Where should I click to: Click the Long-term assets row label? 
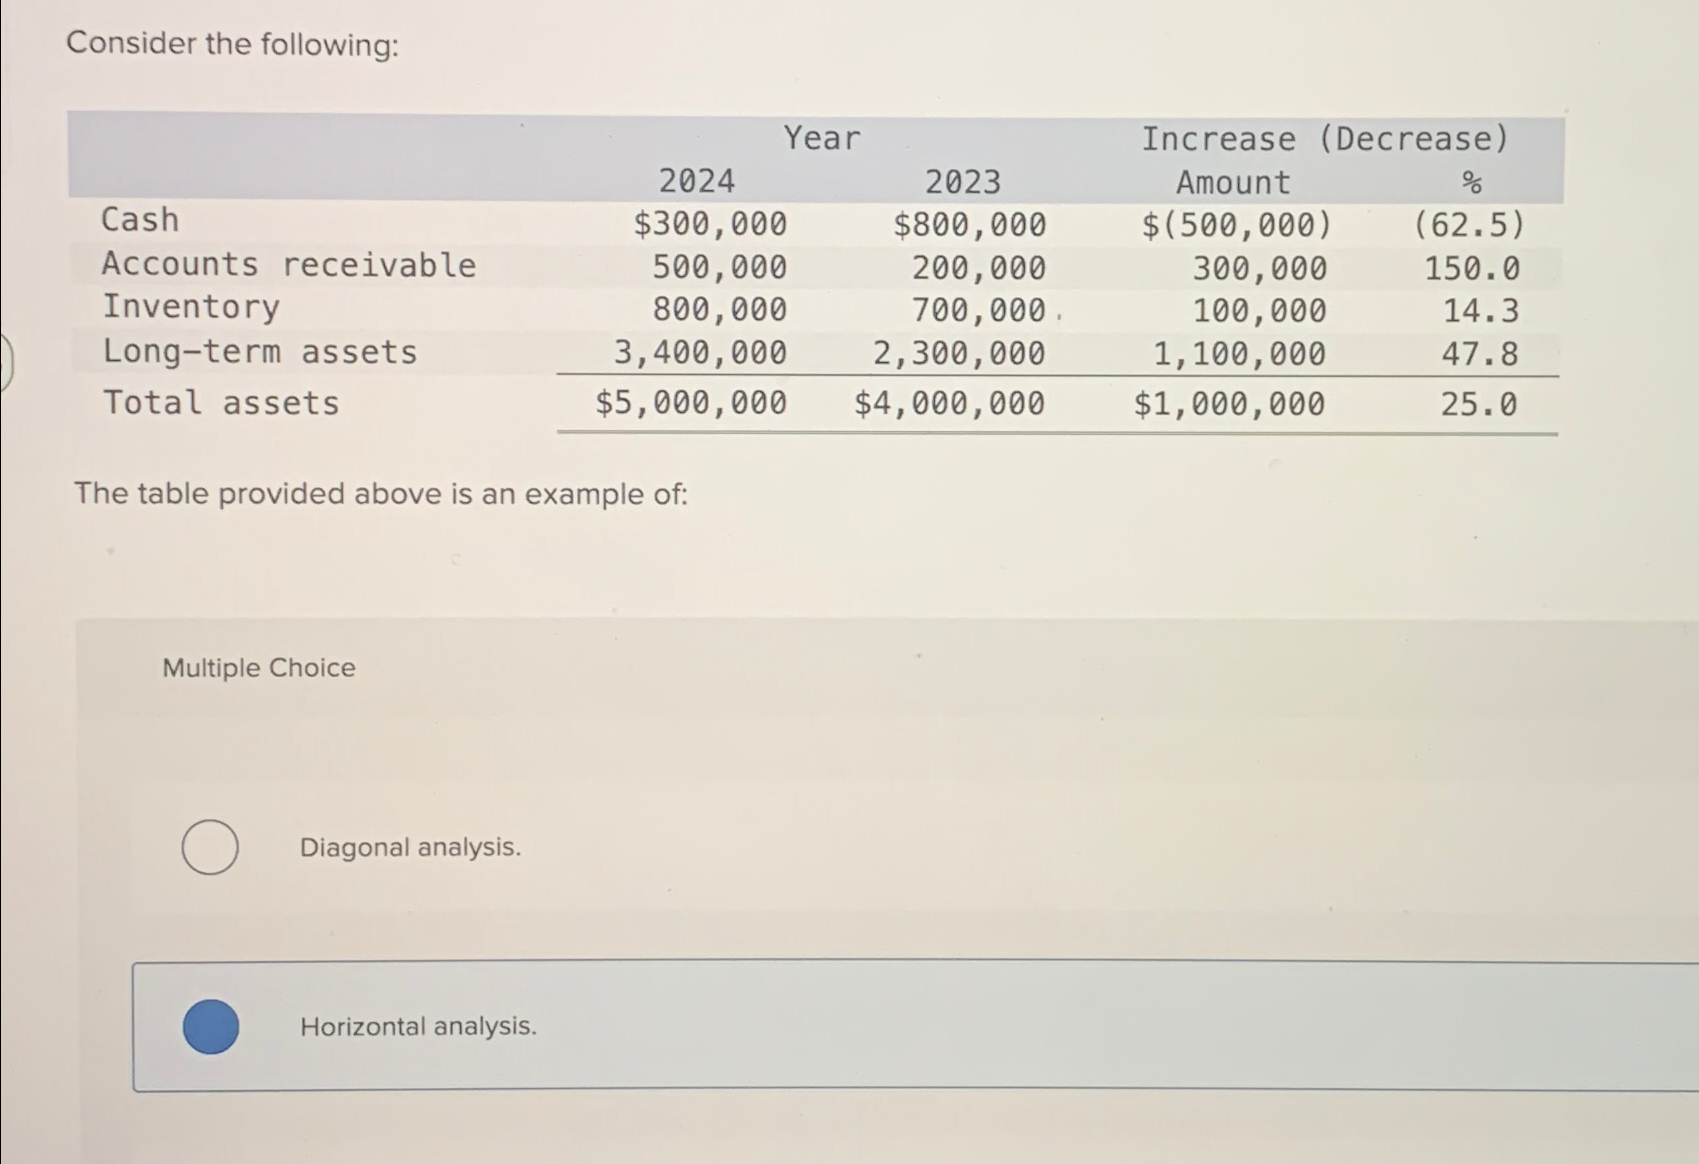click(260, 351)
